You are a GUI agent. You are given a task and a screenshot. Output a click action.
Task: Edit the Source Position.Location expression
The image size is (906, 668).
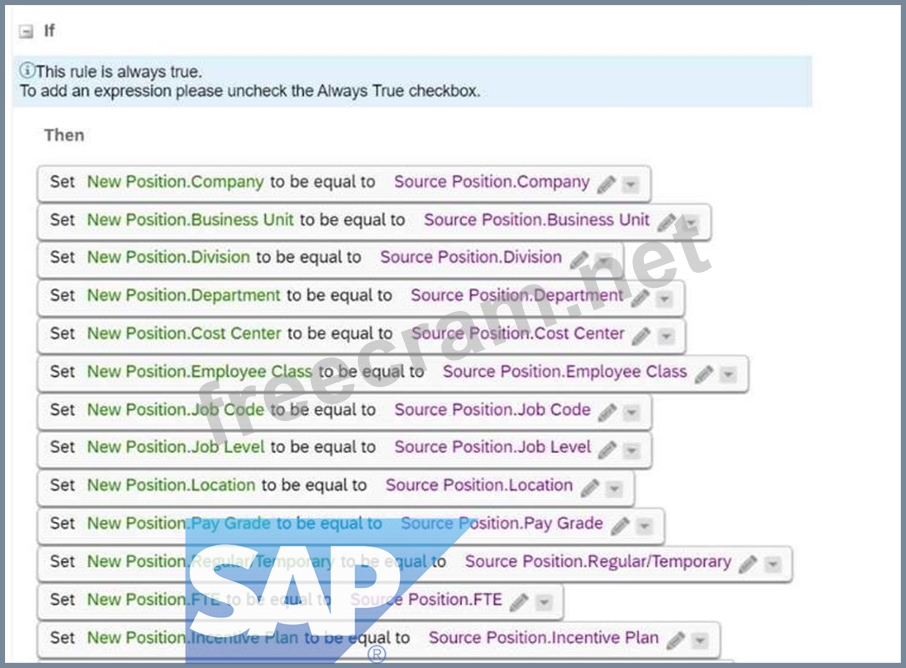pyautogui.click(x=590, y=488)
